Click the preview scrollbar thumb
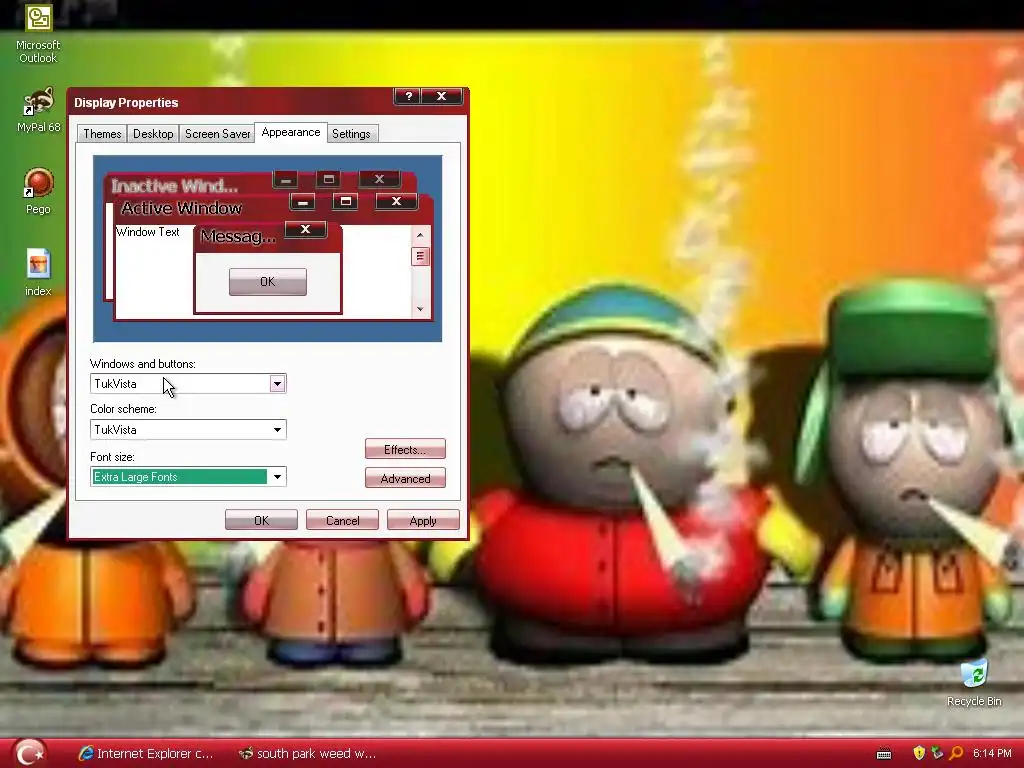The width and height of the screenshot is (1024, 768). [x=420, y=256]
